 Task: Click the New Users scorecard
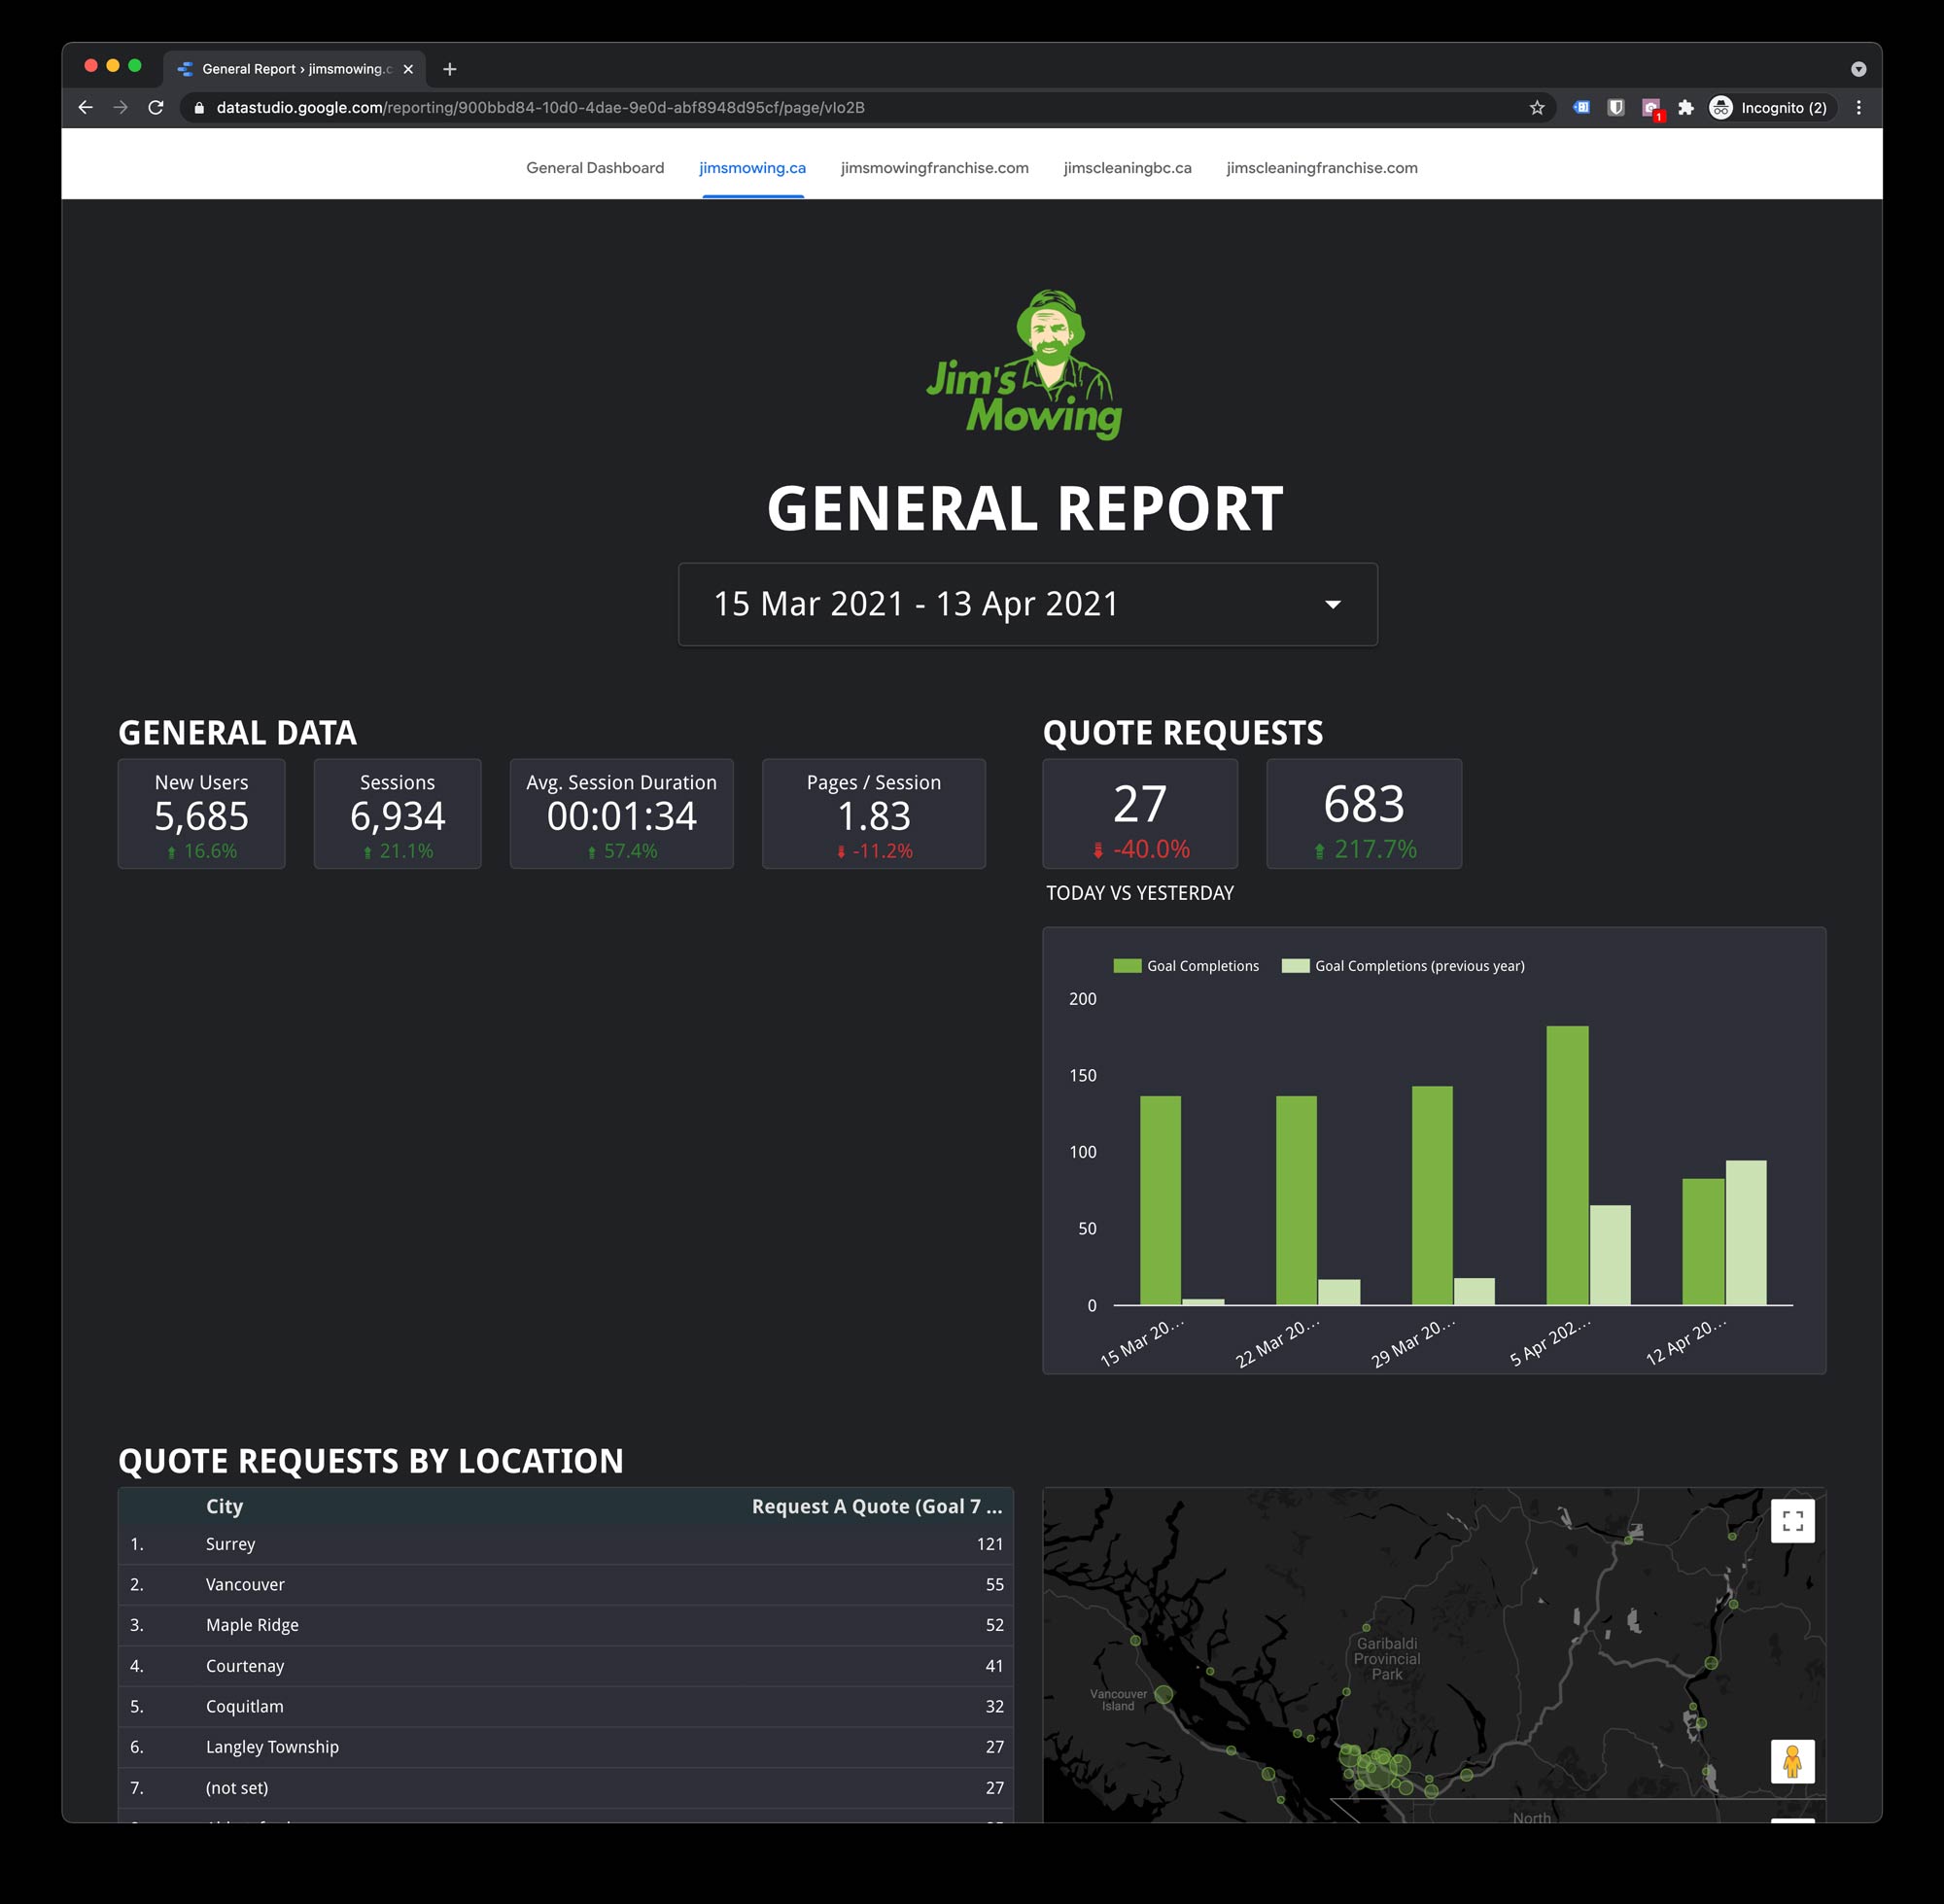(201, 814)
